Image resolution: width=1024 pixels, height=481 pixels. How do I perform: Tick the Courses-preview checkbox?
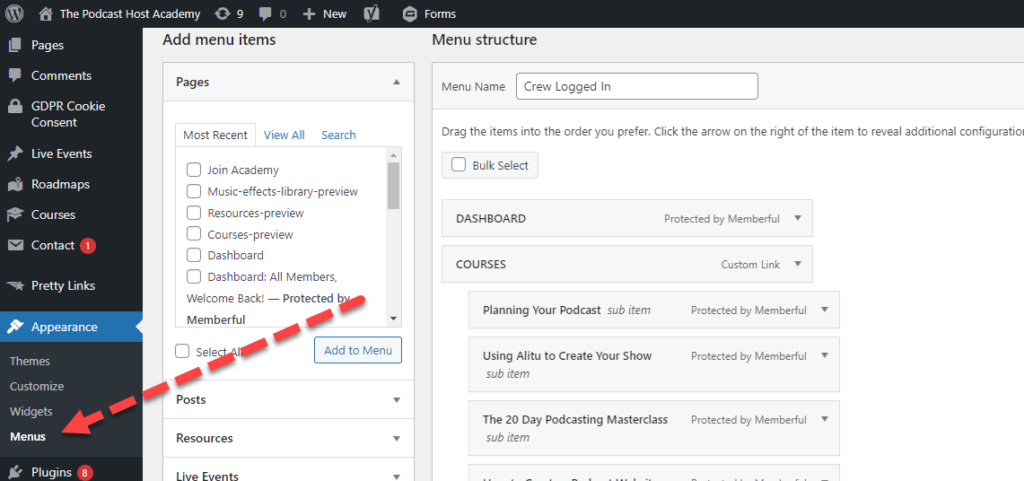194,235
